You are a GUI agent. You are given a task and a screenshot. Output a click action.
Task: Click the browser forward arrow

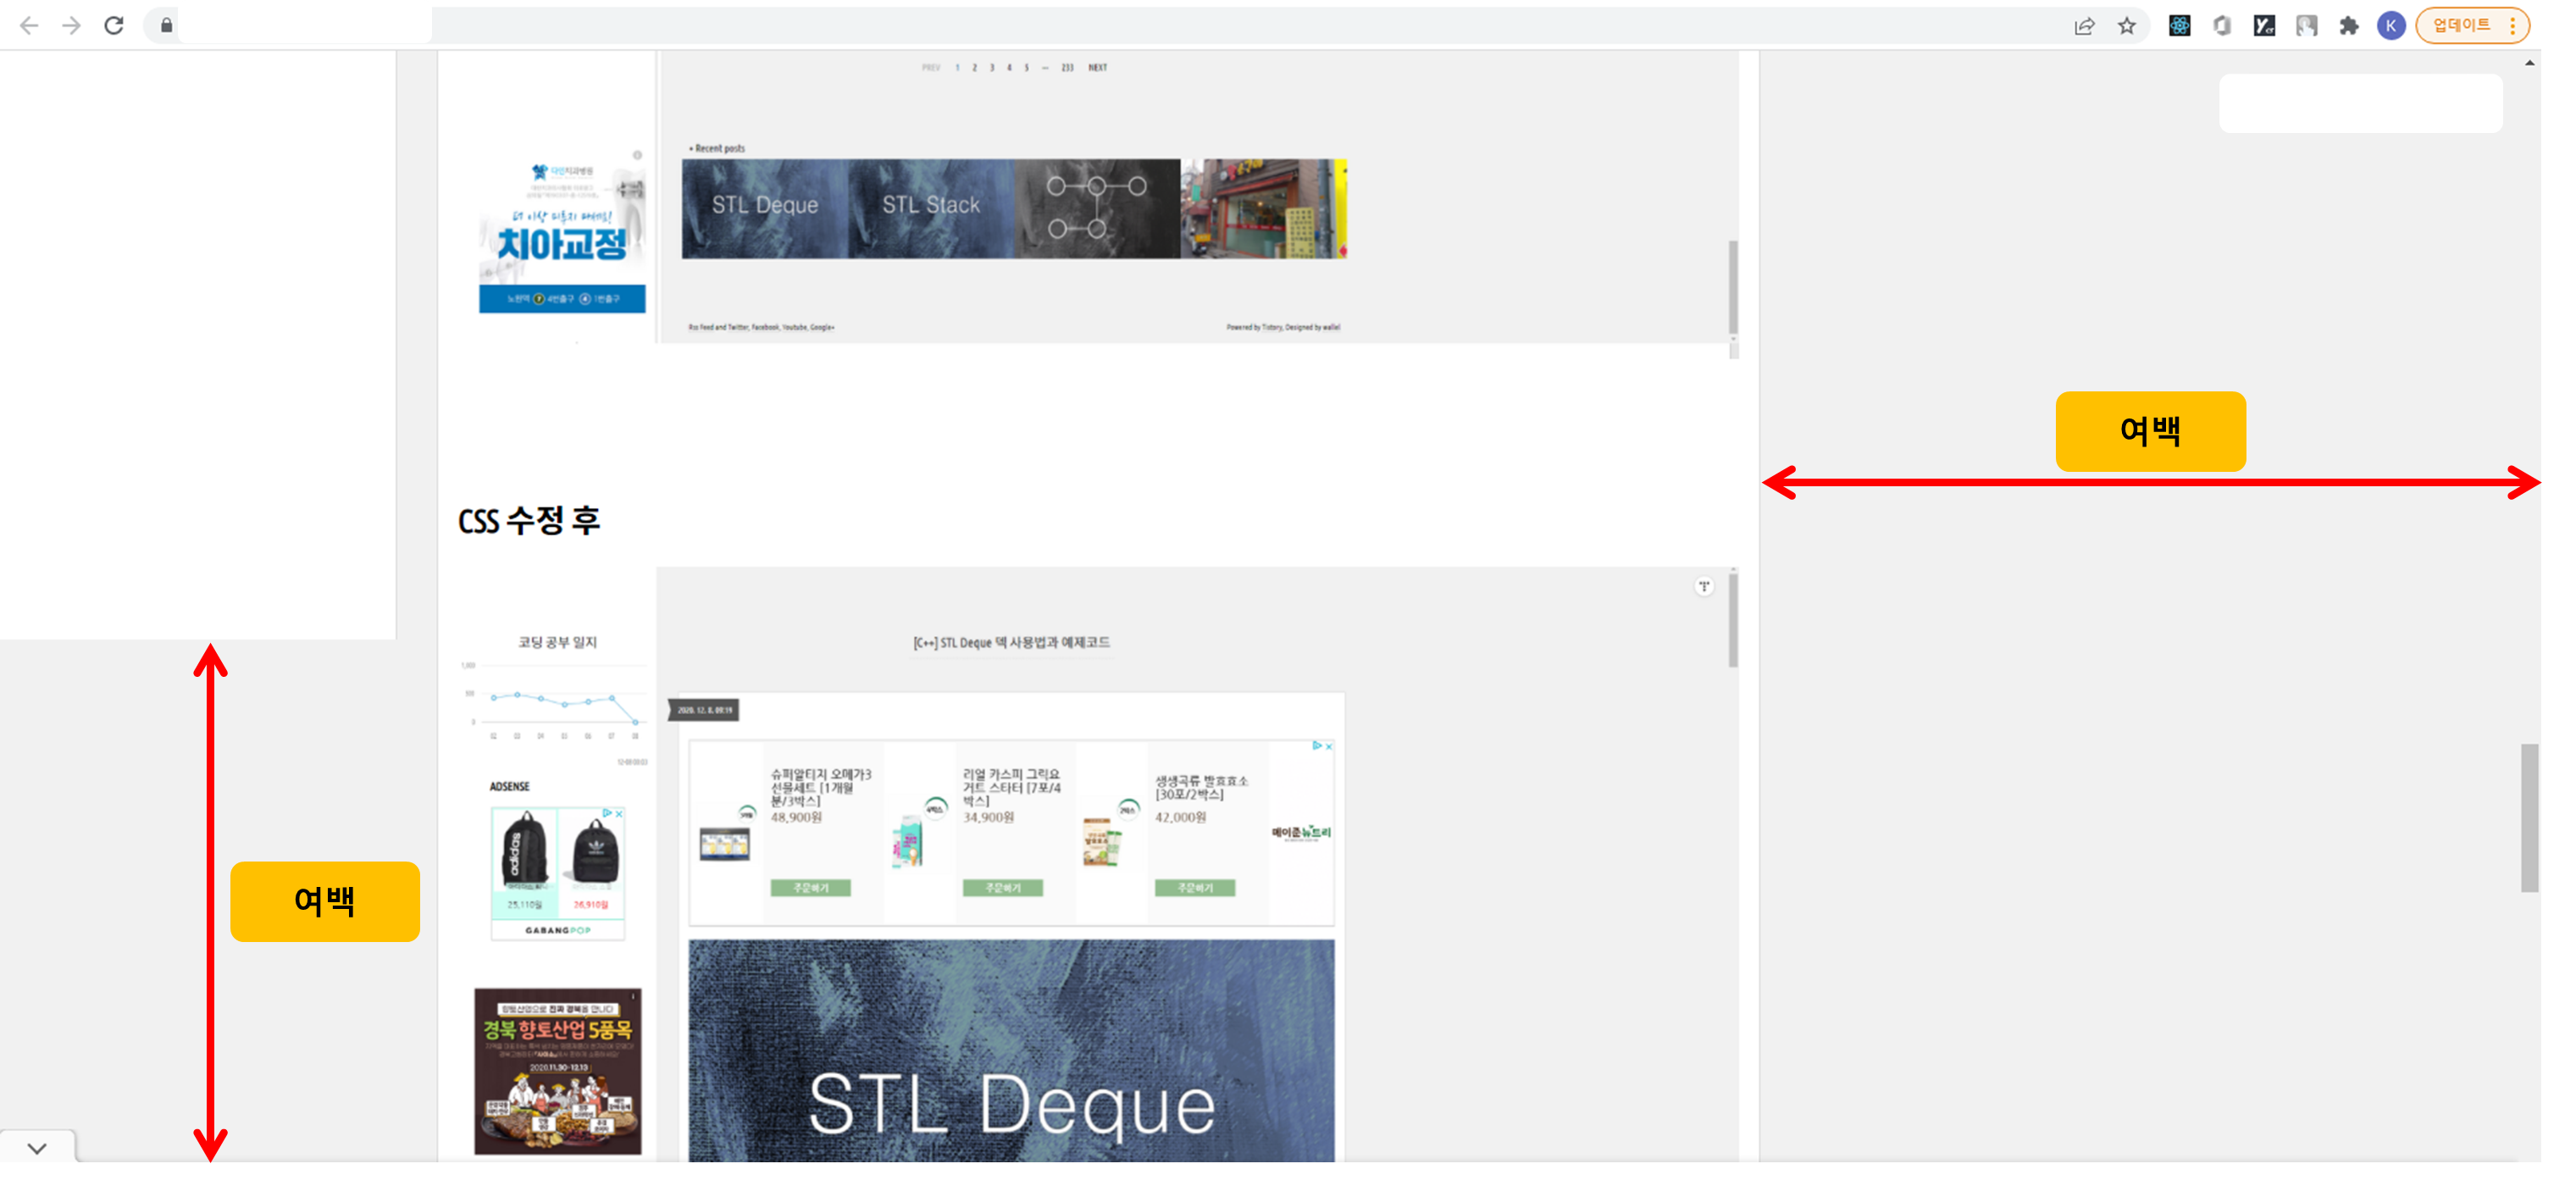click(x=71, y=25)
